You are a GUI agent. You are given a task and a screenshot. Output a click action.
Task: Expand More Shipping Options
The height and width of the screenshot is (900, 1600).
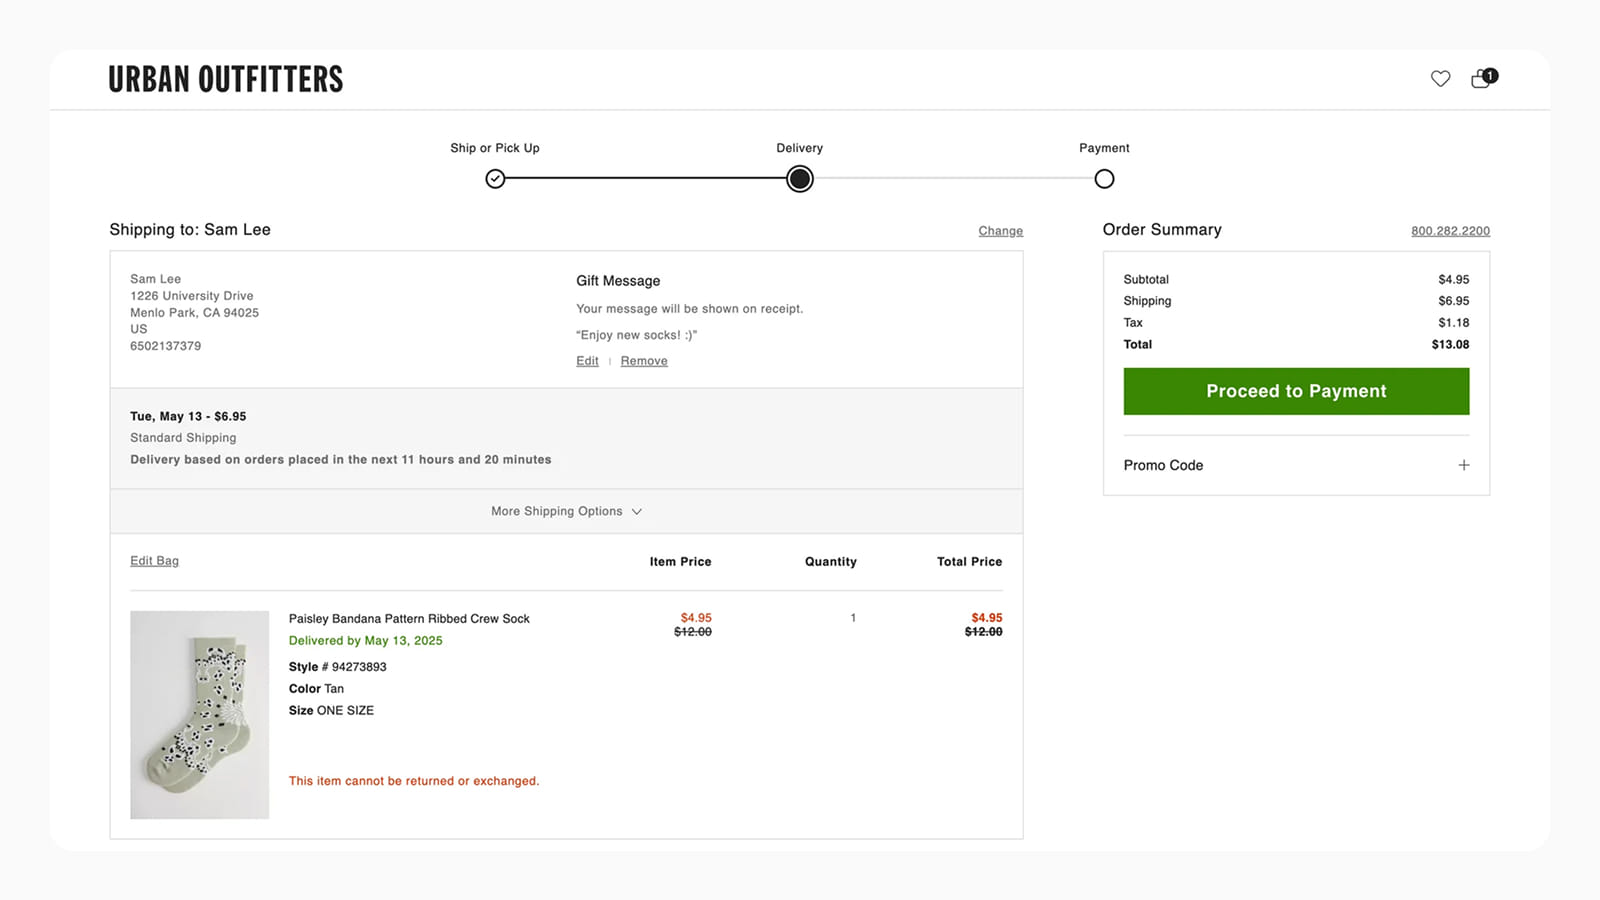click(557, 511)
